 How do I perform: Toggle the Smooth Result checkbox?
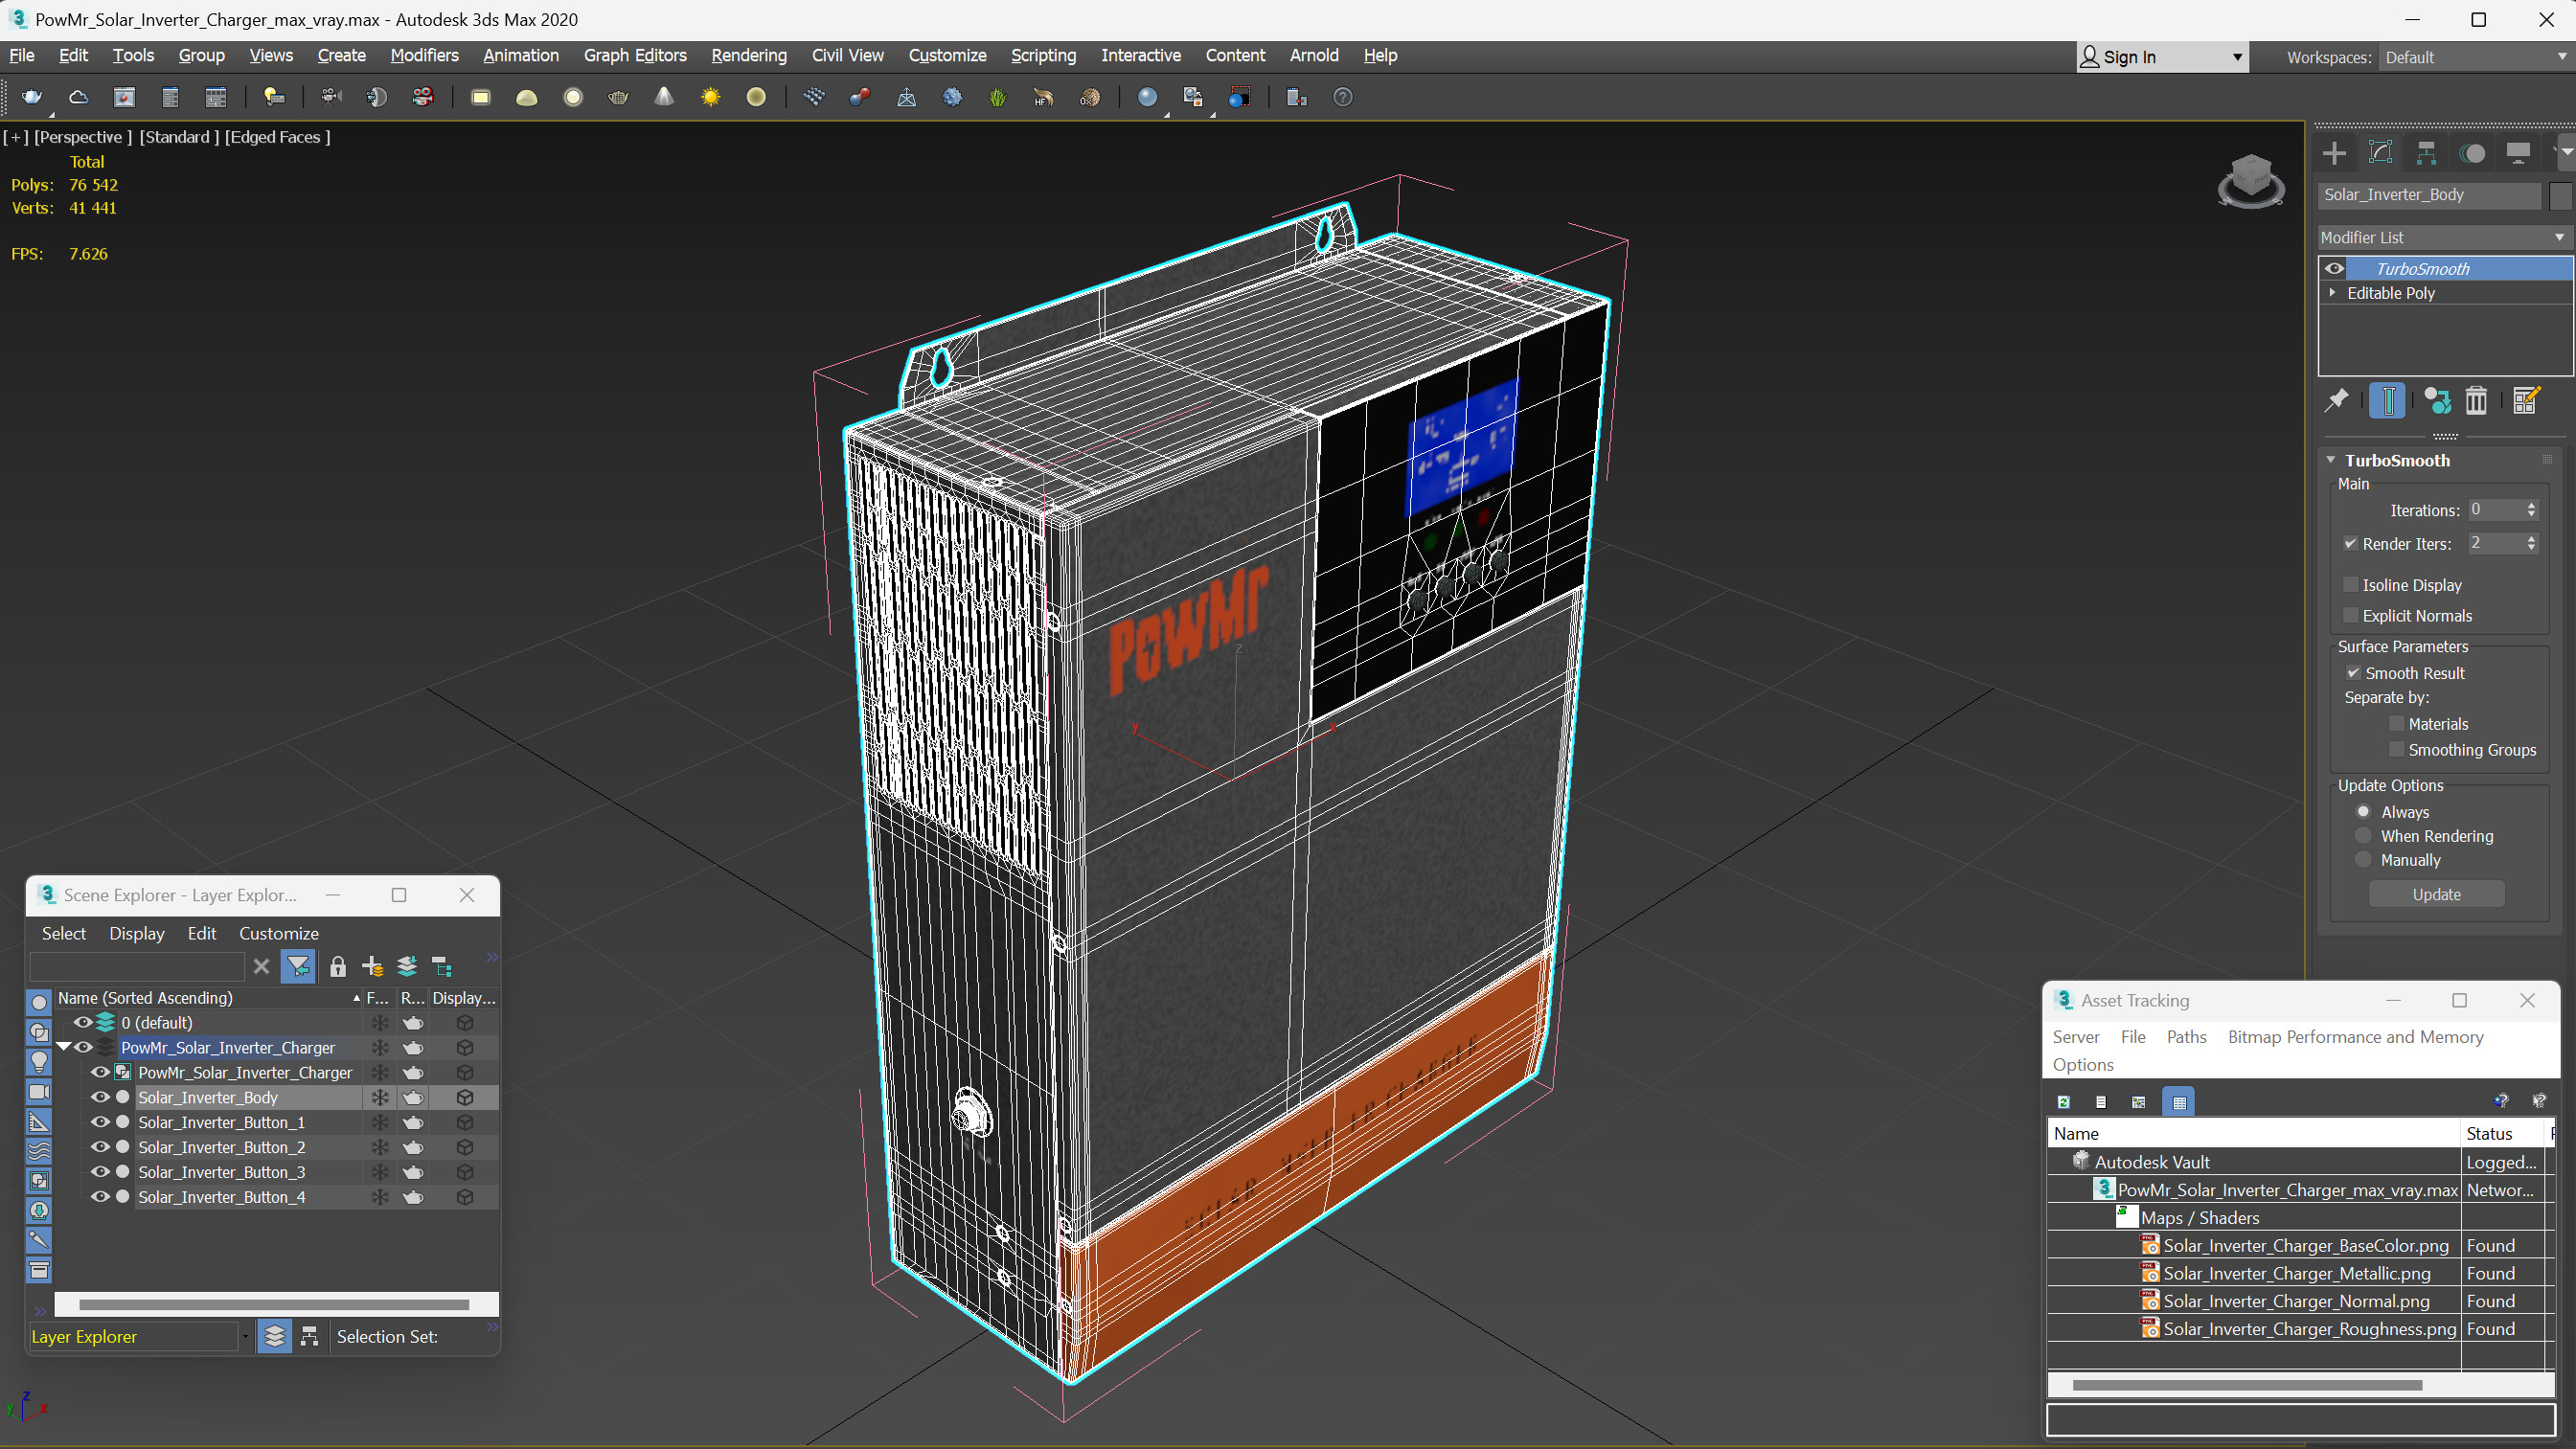click(x=2353, y=673)
